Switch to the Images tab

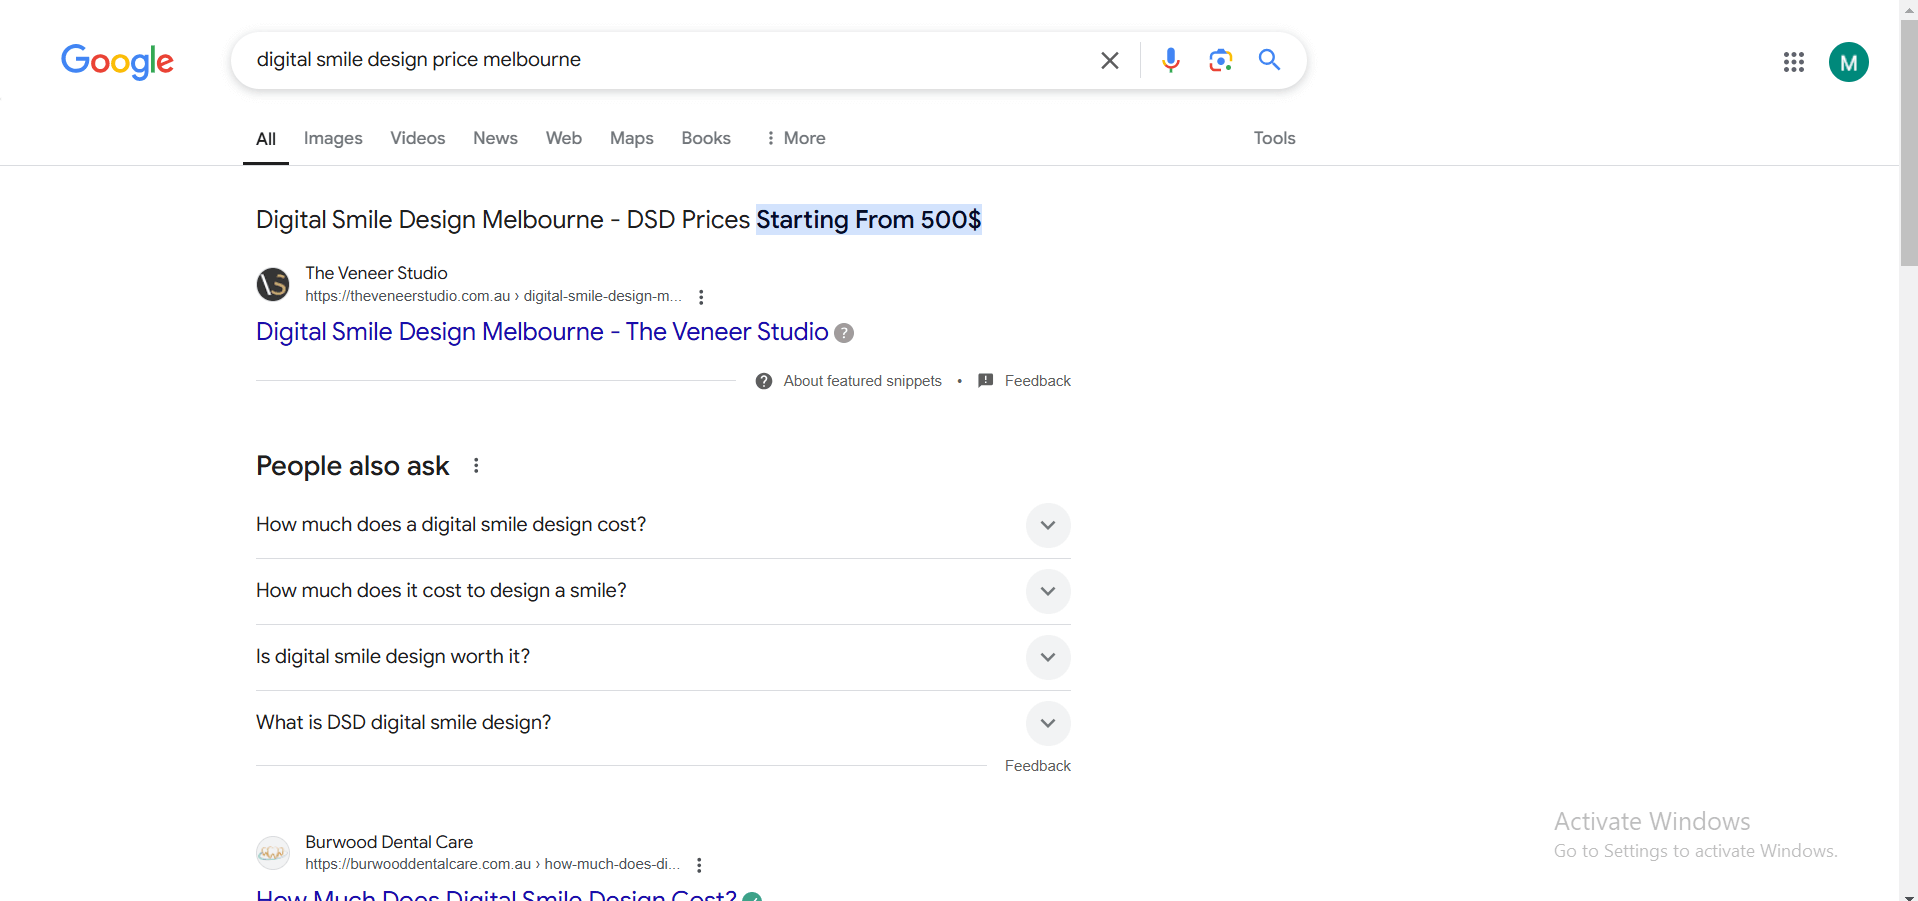(333, 138)
